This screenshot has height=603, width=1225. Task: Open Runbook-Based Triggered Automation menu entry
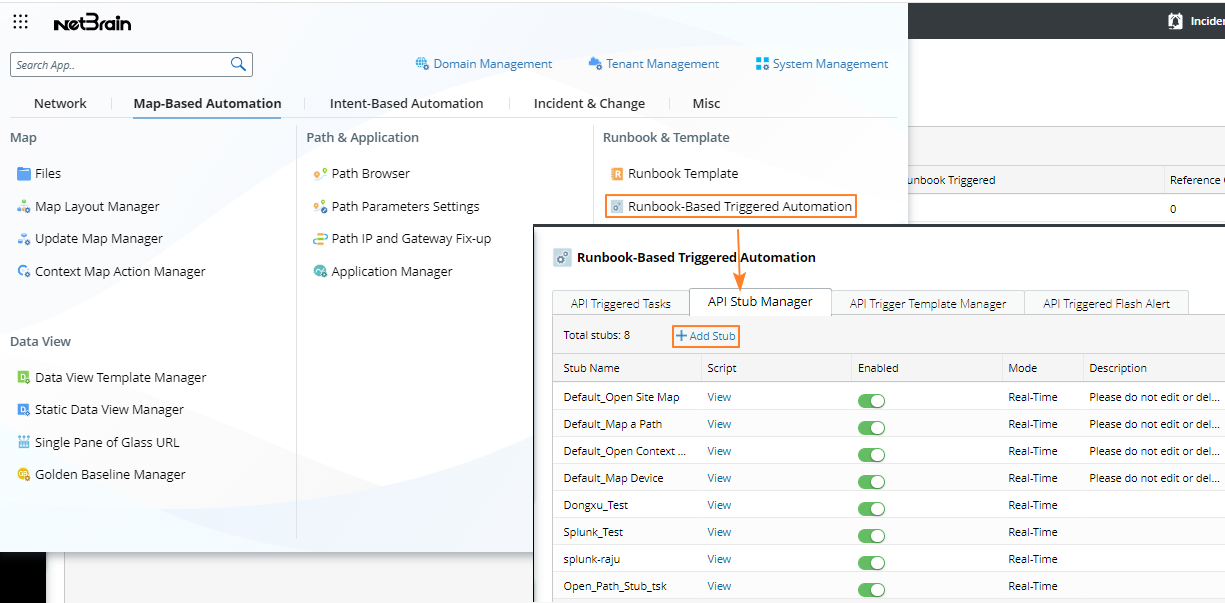(739, 207)
